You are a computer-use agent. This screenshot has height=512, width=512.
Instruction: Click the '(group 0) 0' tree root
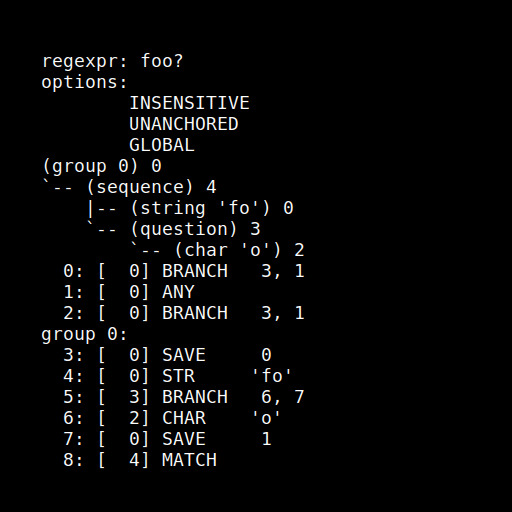pos(102,166)
